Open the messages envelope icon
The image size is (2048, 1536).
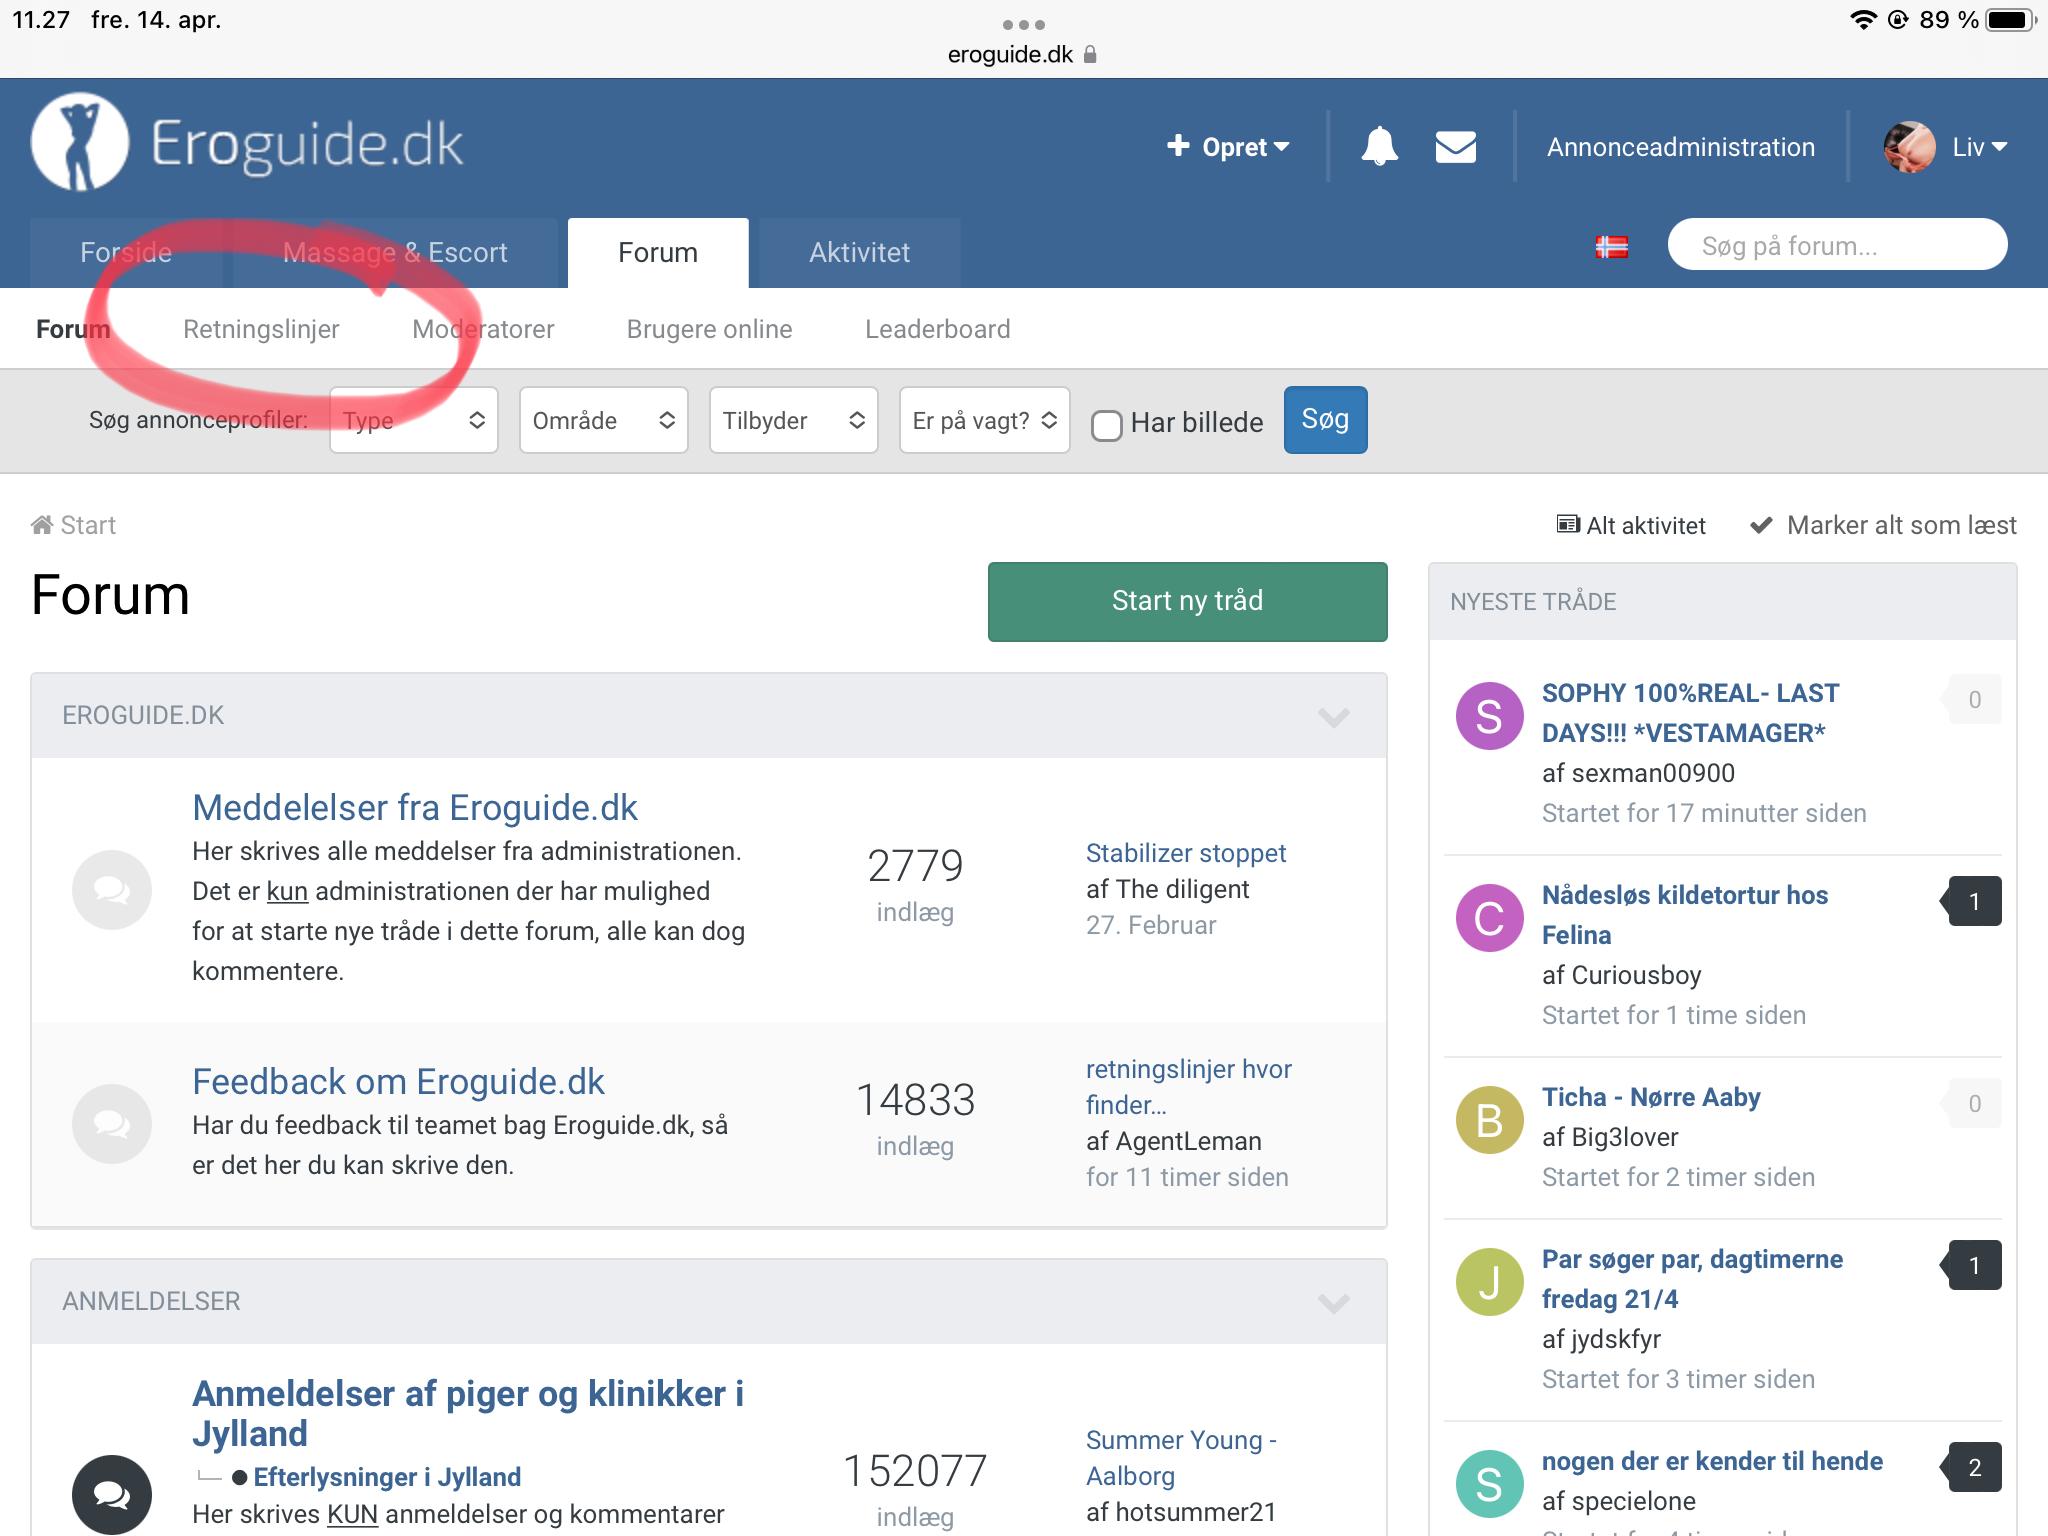pos(1455,147)
